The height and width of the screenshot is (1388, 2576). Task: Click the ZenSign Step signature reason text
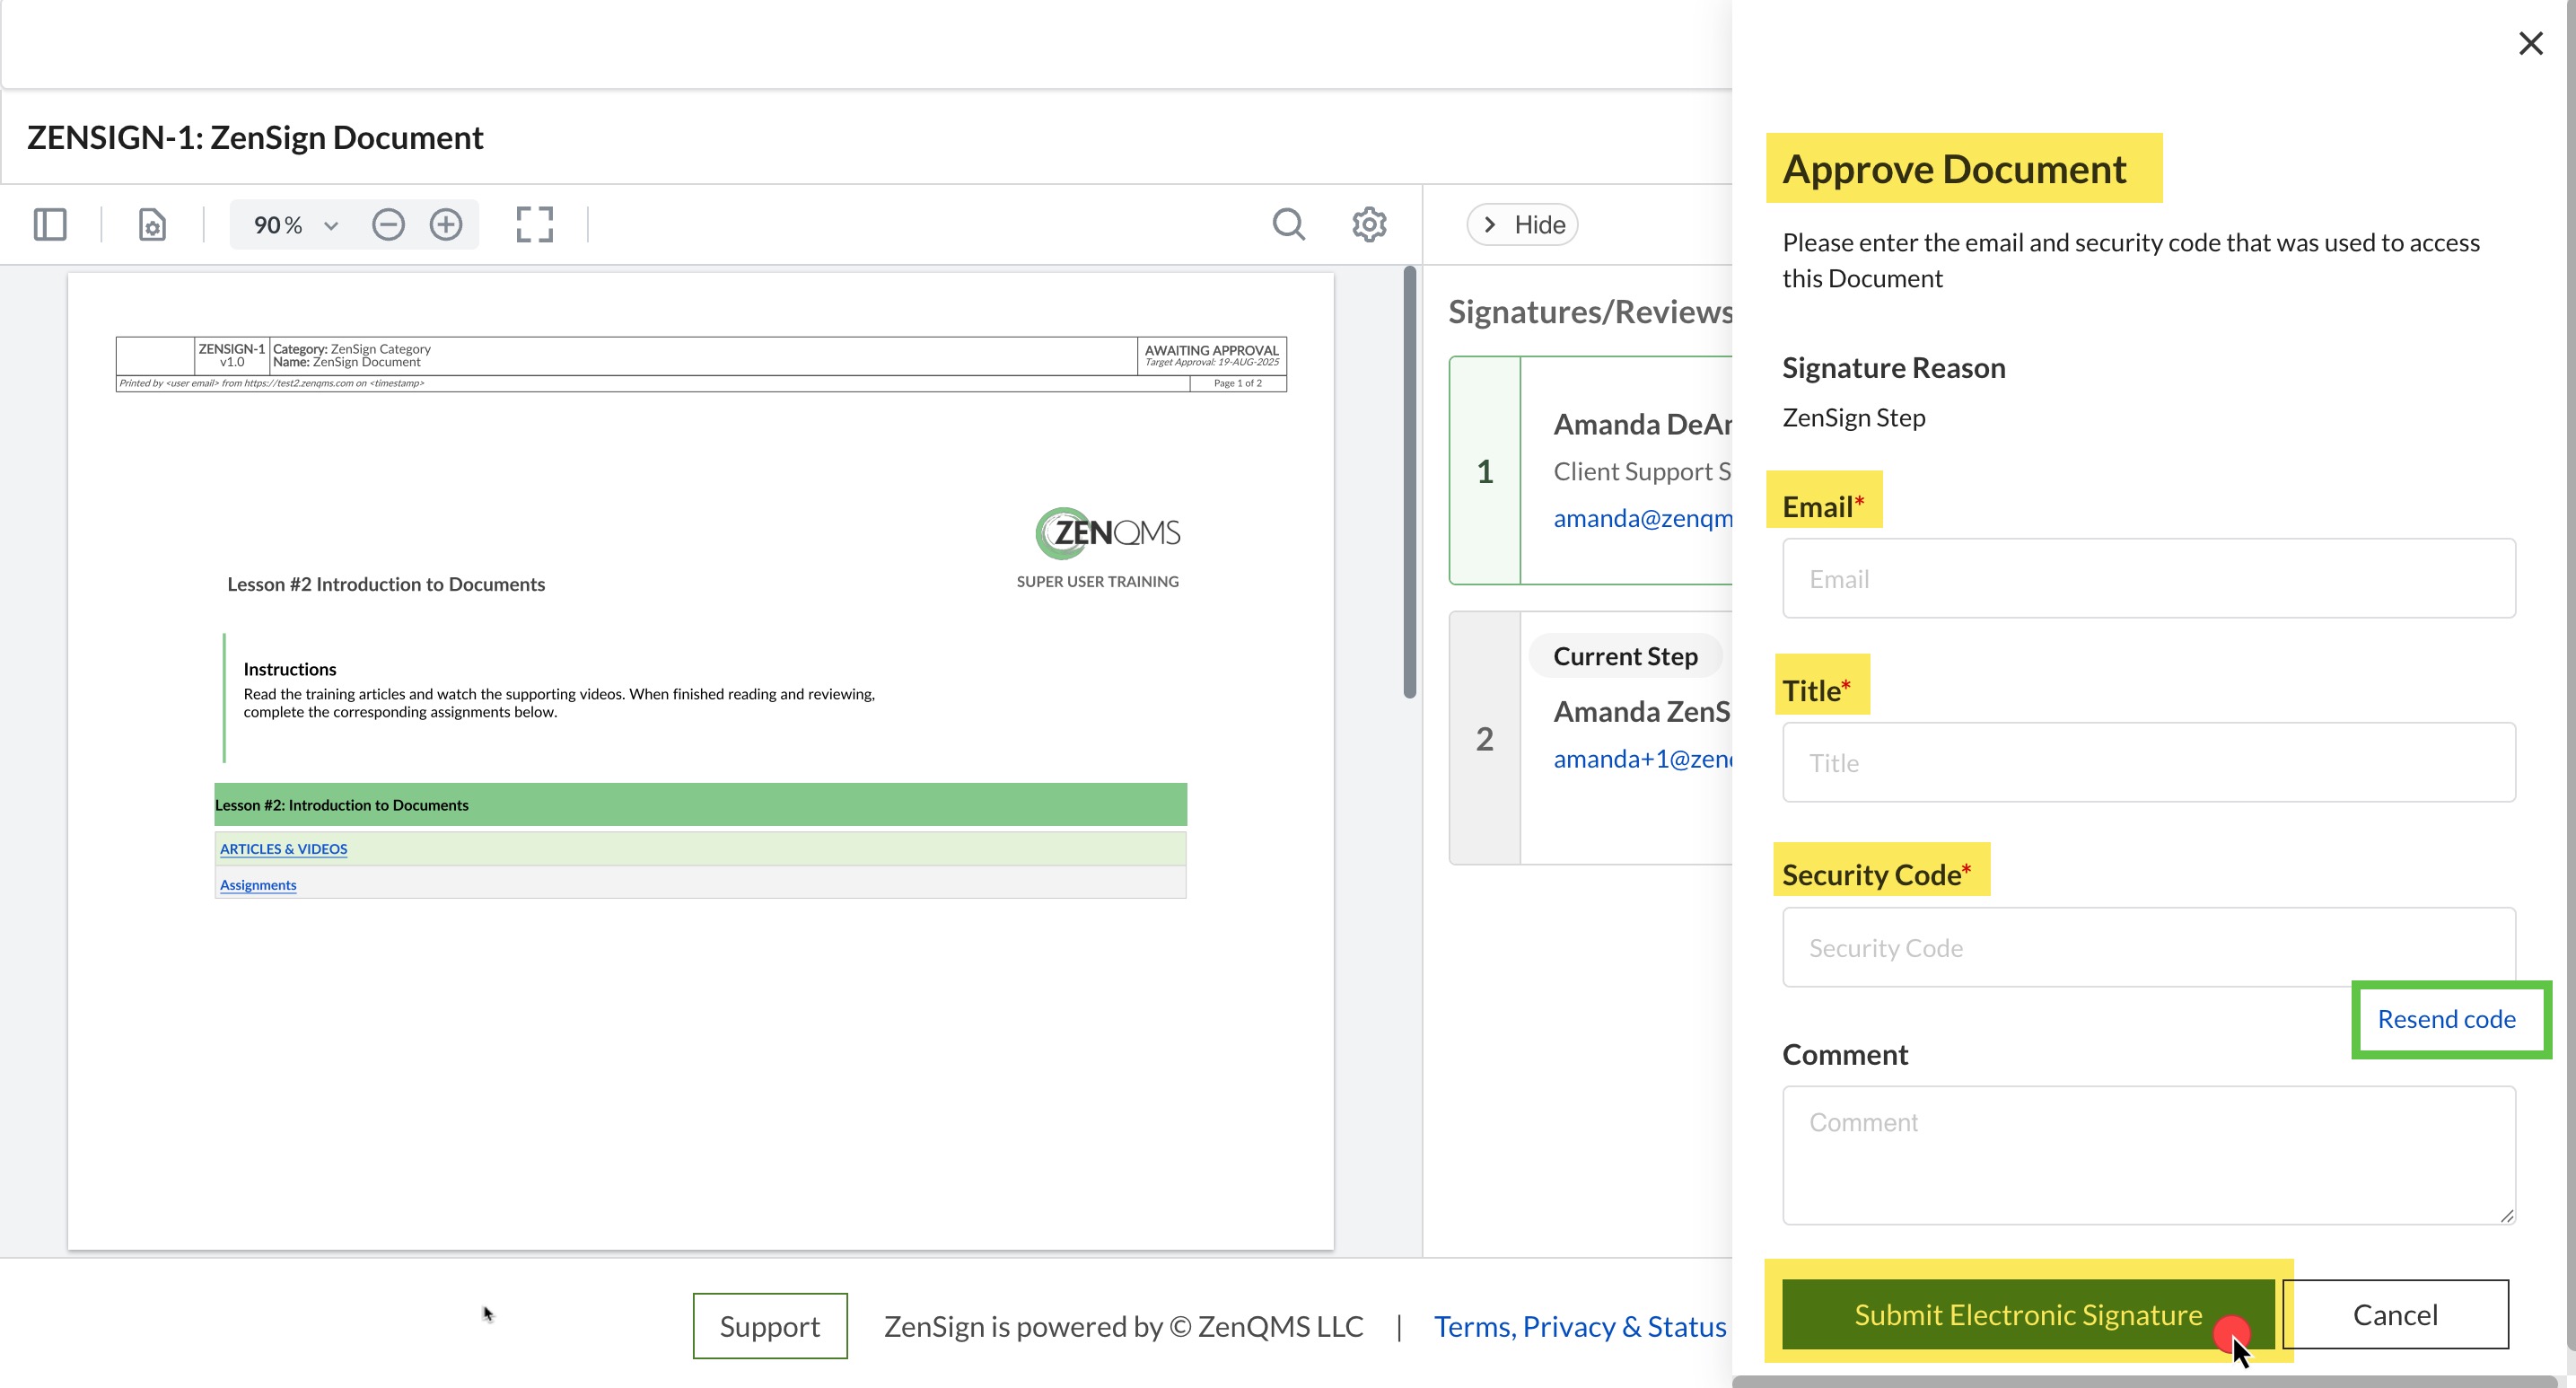click(x=1853, y=417)
